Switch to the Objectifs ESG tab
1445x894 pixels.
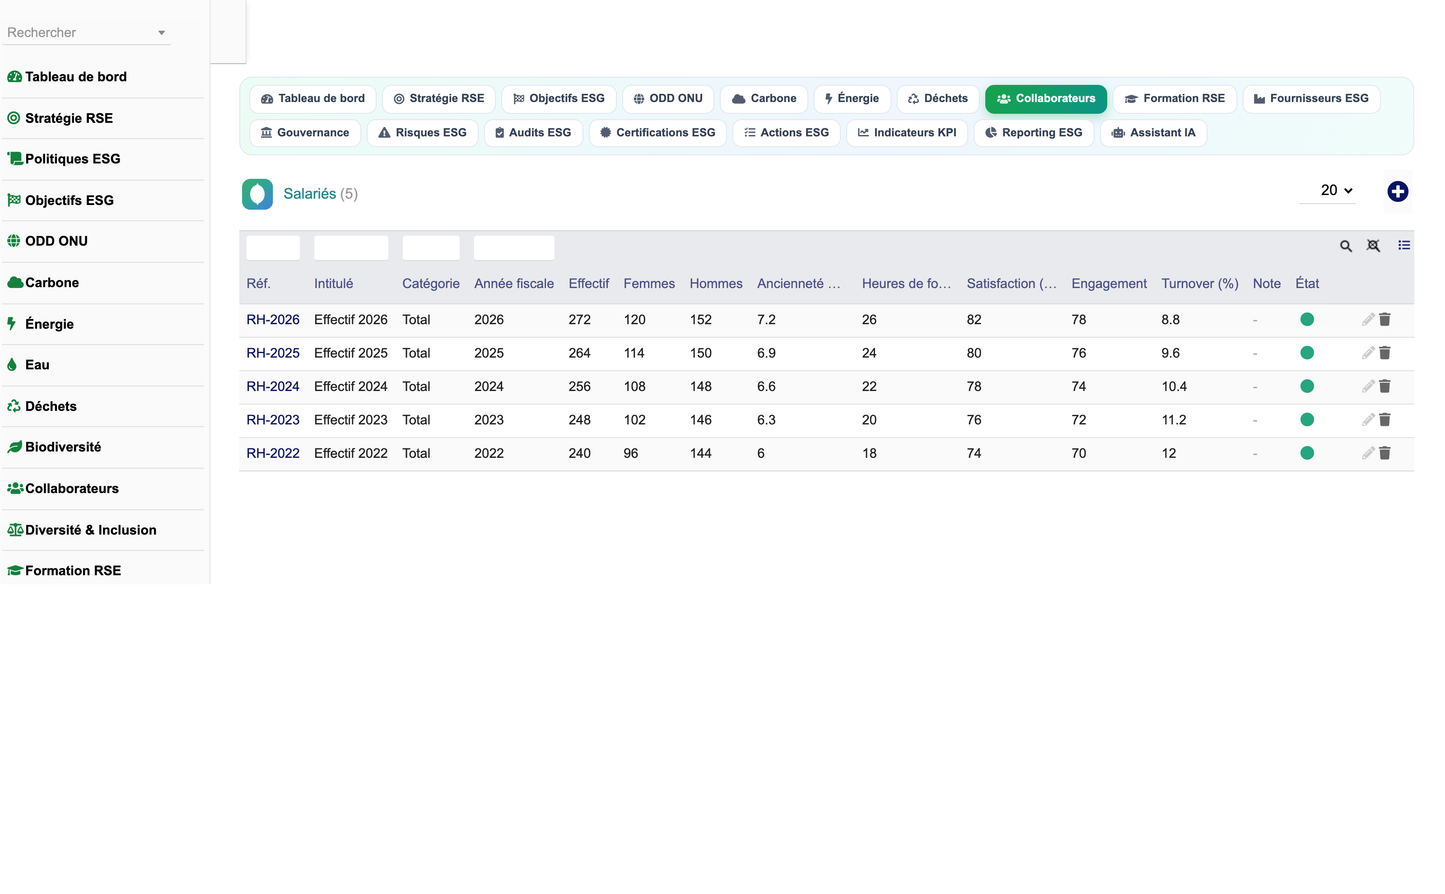559,99
